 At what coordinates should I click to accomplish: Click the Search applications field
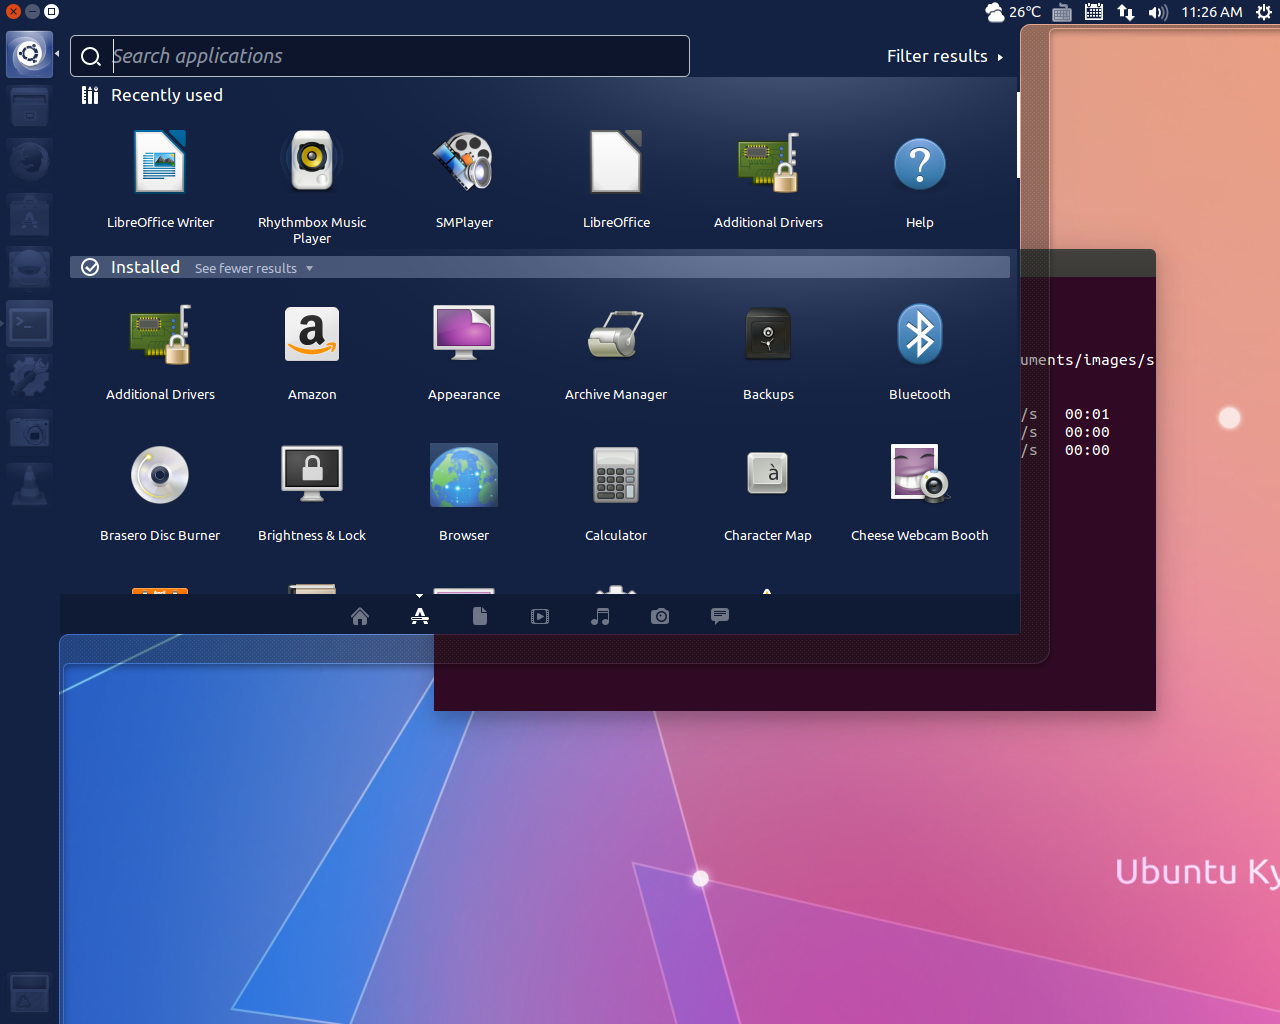pyautogui.click(x=380, y=56)
